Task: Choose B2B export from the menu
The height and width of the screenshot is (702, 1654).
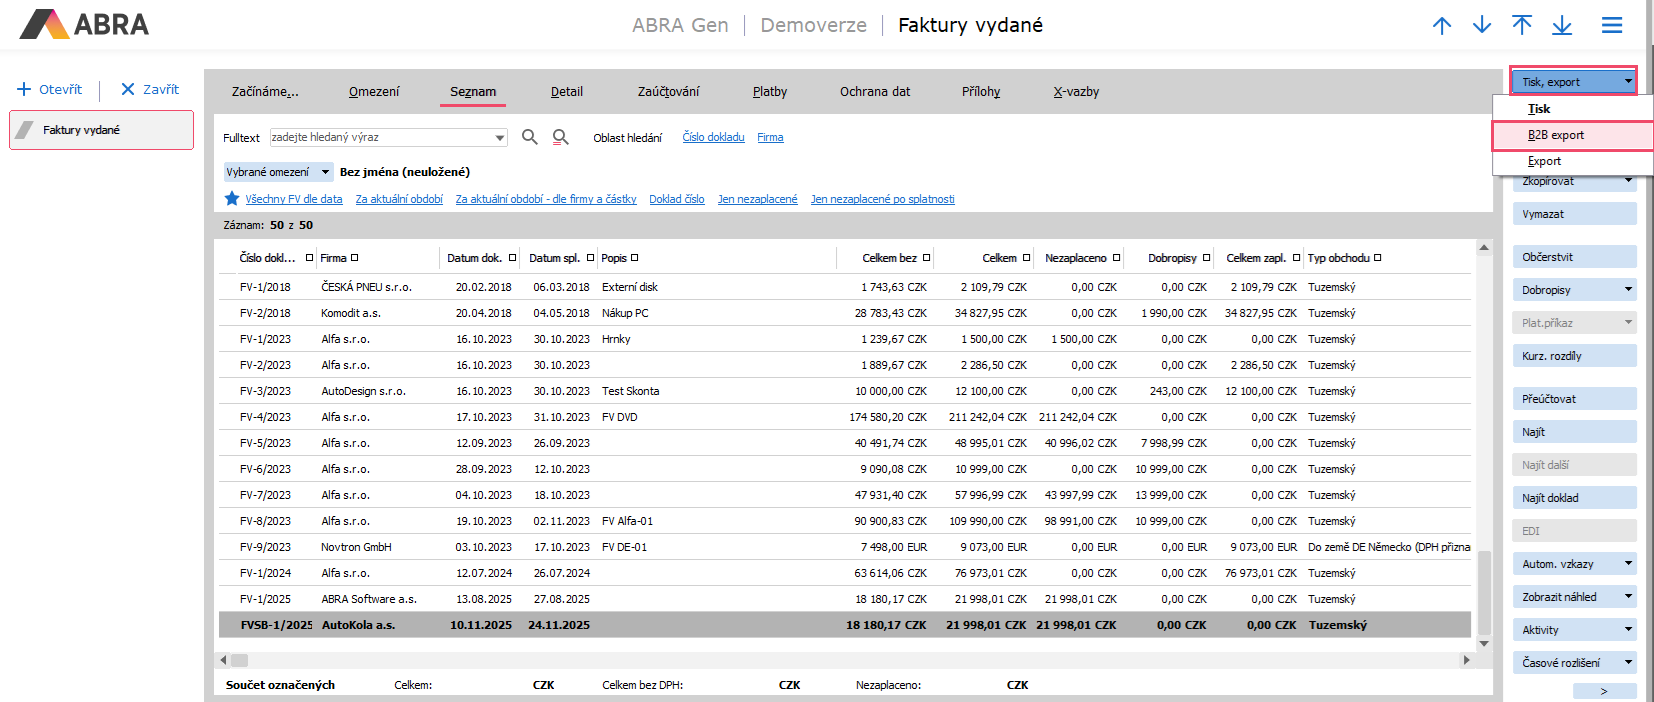Action: pos(1556,135)
